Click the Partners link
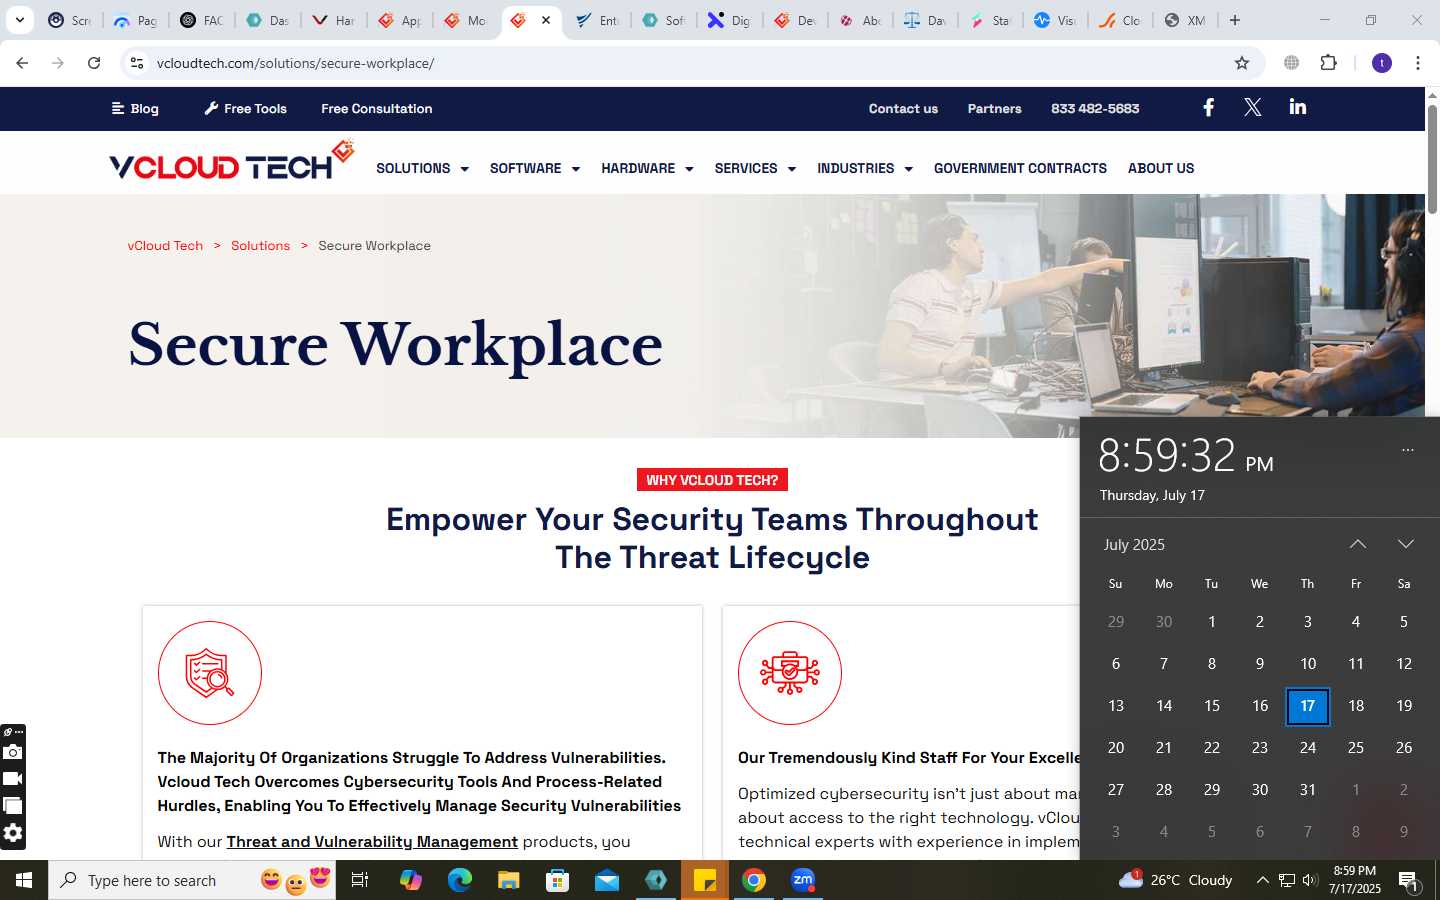 [x=994, y=108]
